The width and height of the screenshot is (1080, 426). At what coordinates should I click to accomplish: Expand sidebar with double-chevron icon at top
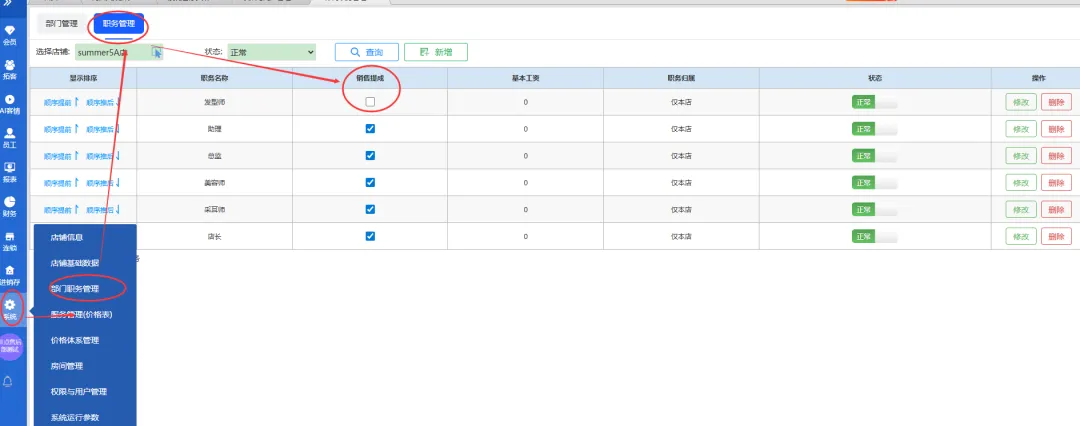point(10,3)
